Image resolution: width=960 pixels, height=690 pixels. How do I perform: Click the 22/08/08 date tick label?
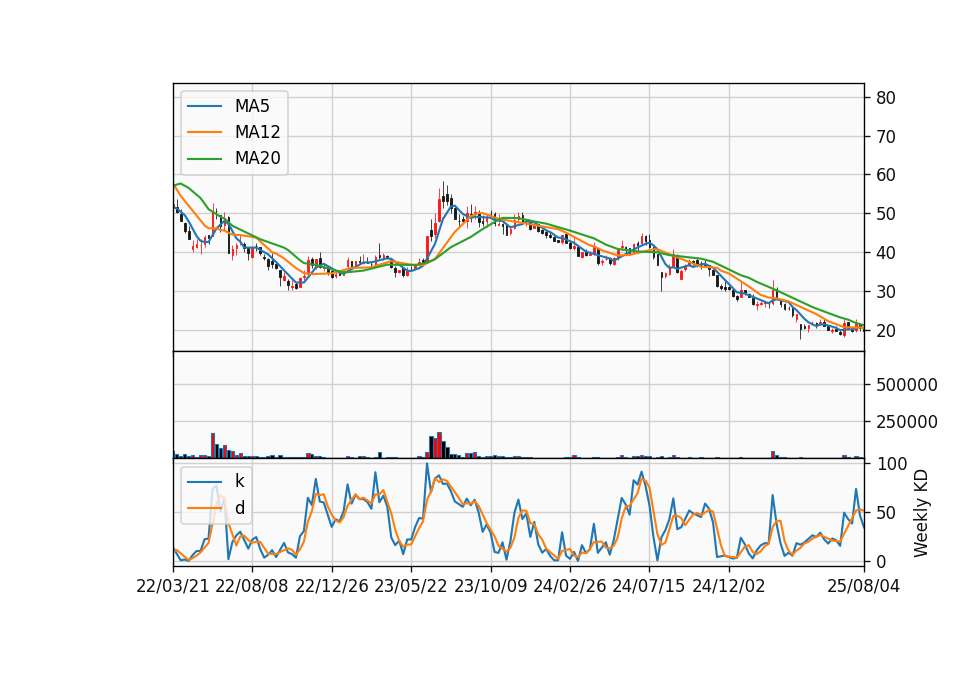coord(252,586)
